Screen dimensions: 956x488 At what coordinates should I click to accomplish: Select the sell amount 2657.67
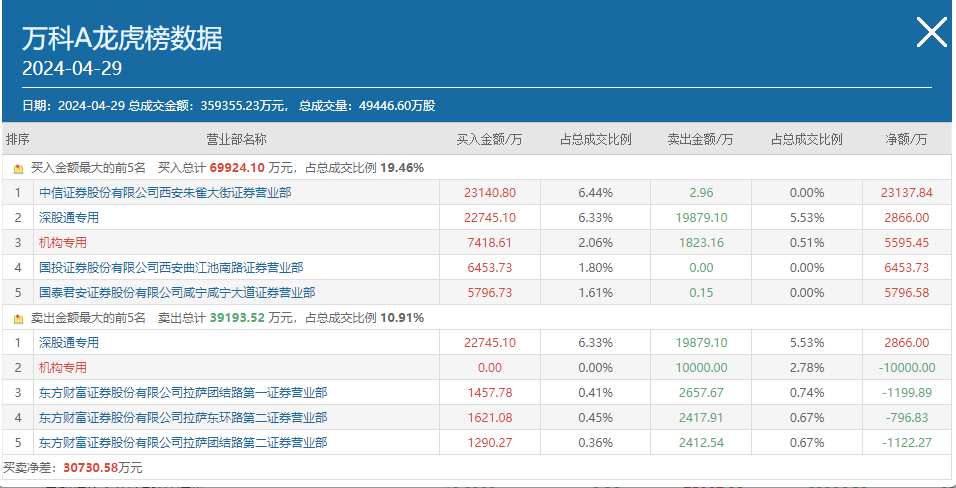coord(701,393)
